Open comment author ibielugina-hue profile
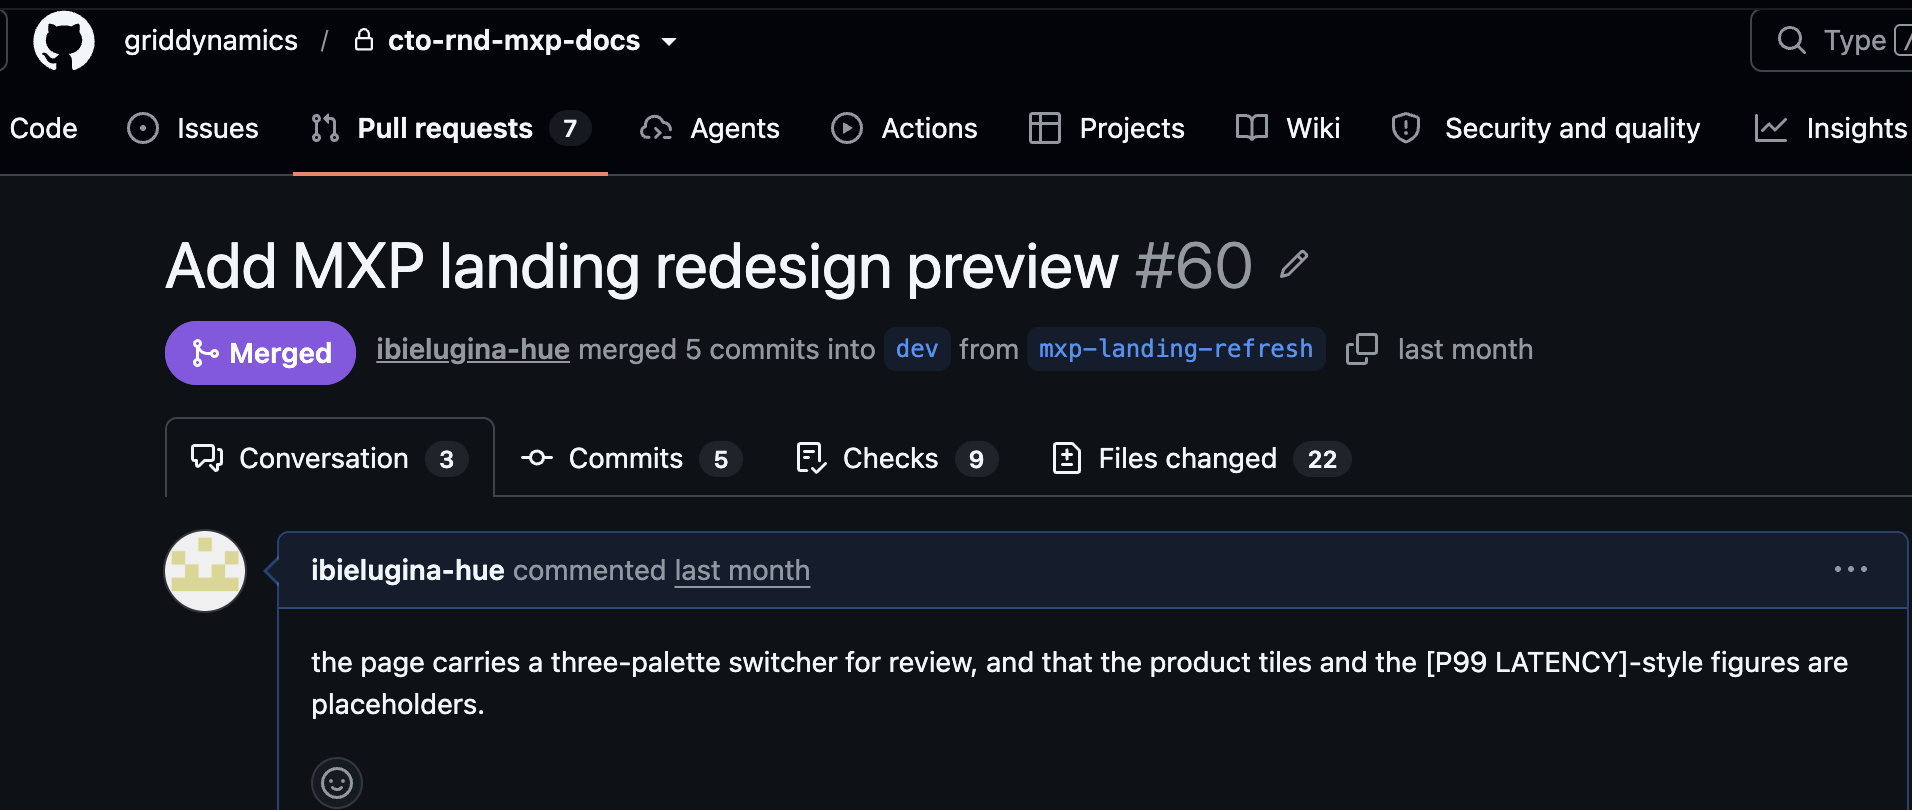Viewport: 1912px width, 810px height. (408, 570)
